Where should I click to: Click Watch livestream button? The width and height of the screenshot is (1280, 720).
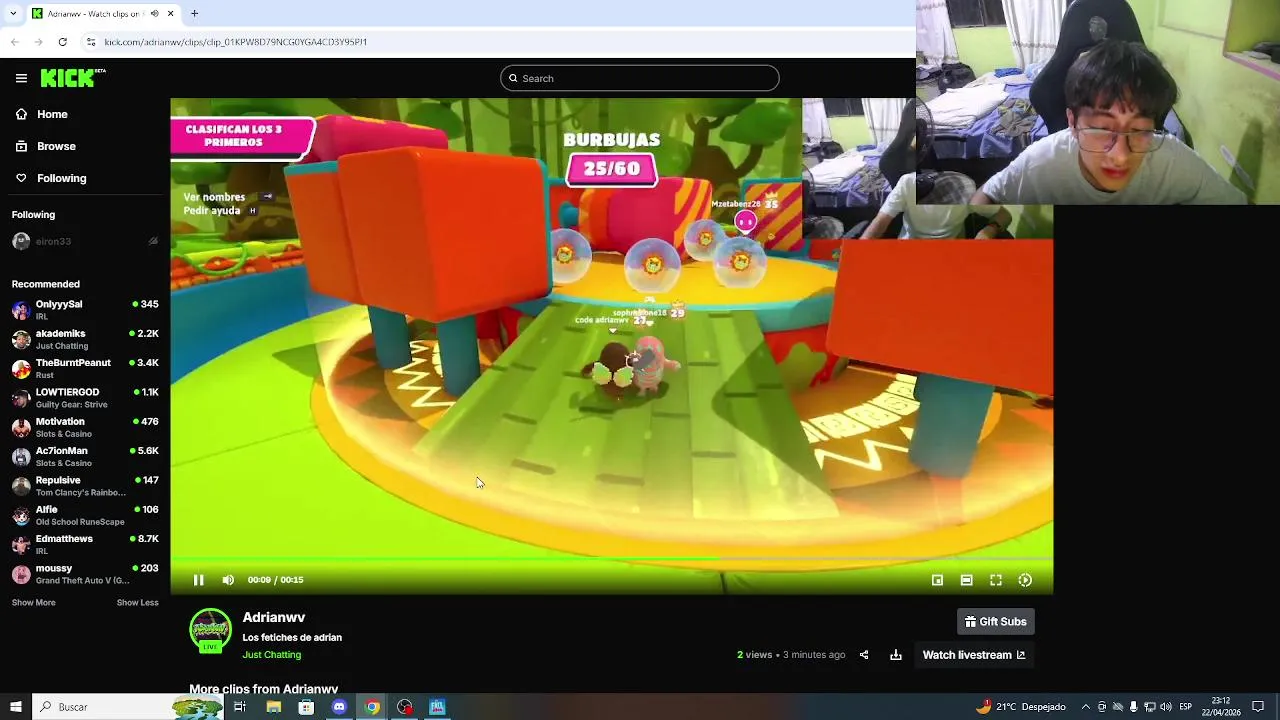click(973, 655)
